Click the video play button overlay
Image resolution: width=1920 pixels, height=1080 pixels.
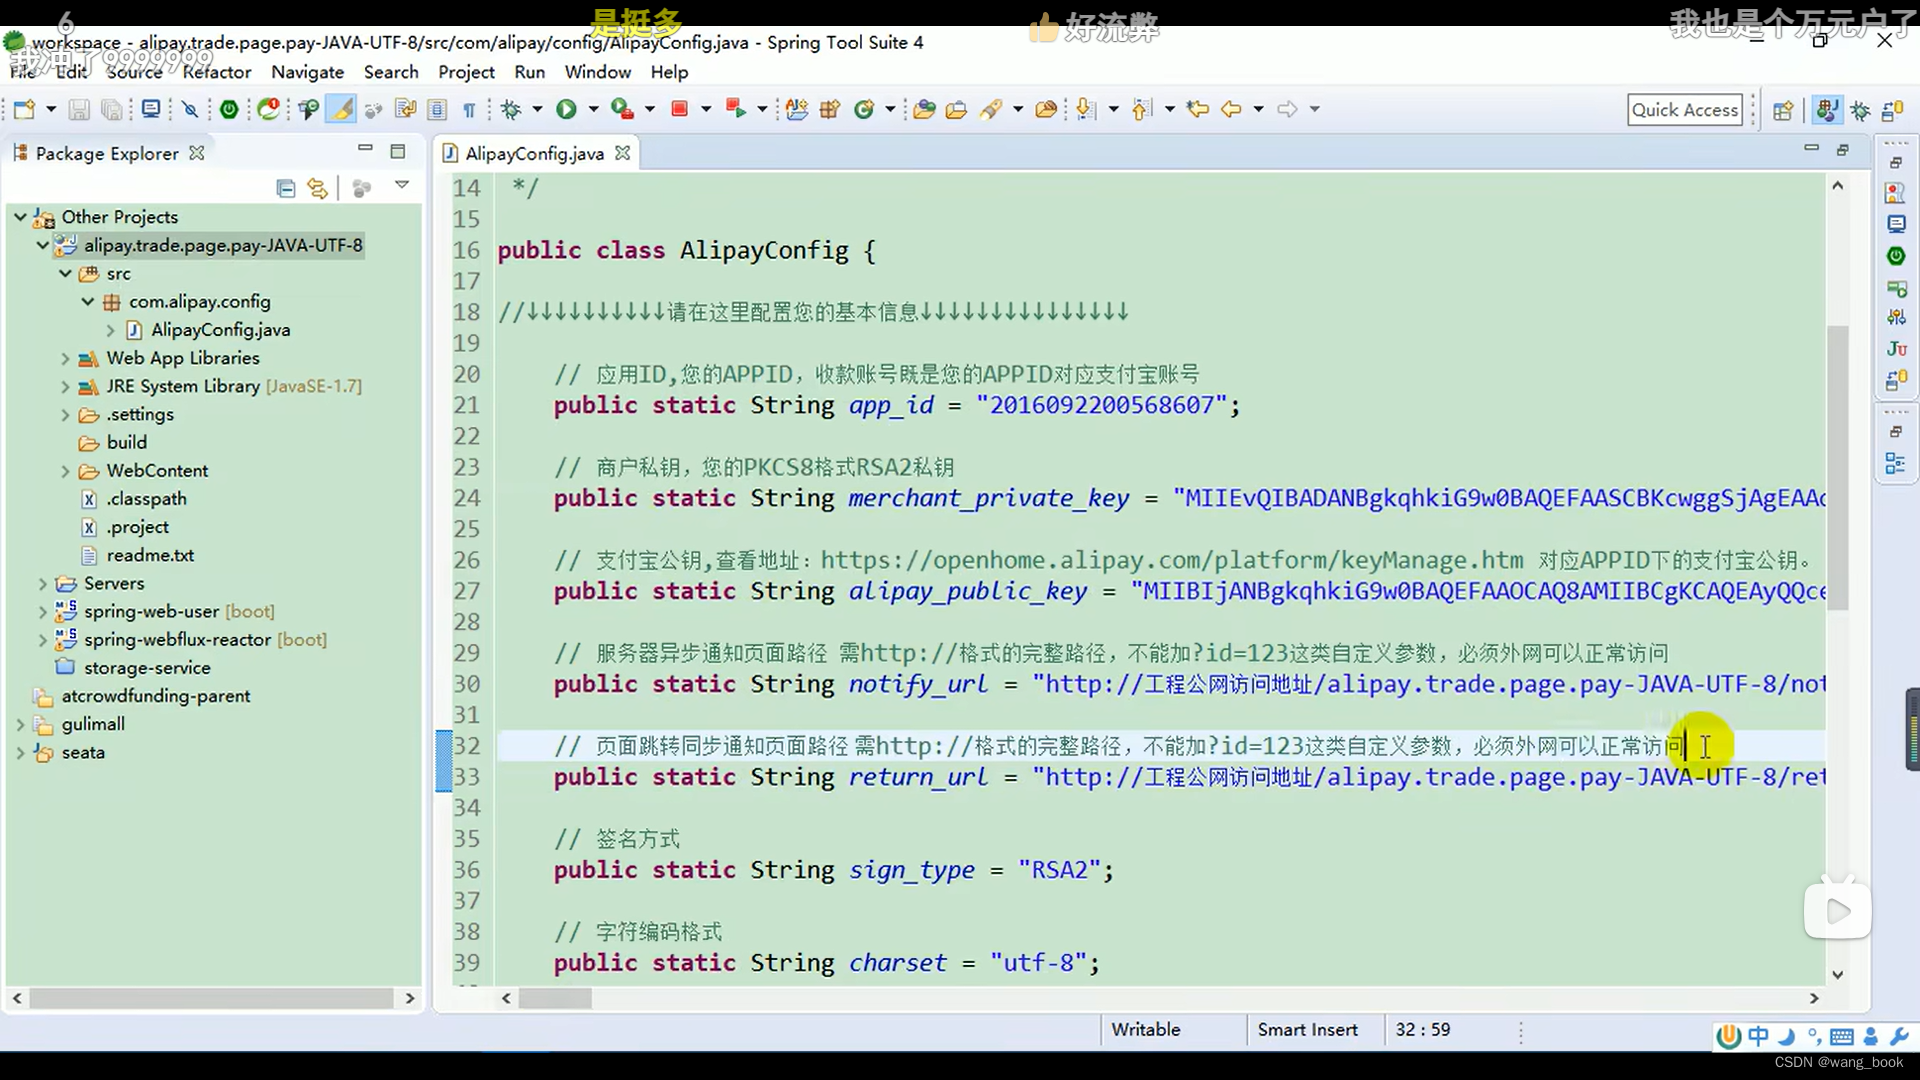point(1837,911)
